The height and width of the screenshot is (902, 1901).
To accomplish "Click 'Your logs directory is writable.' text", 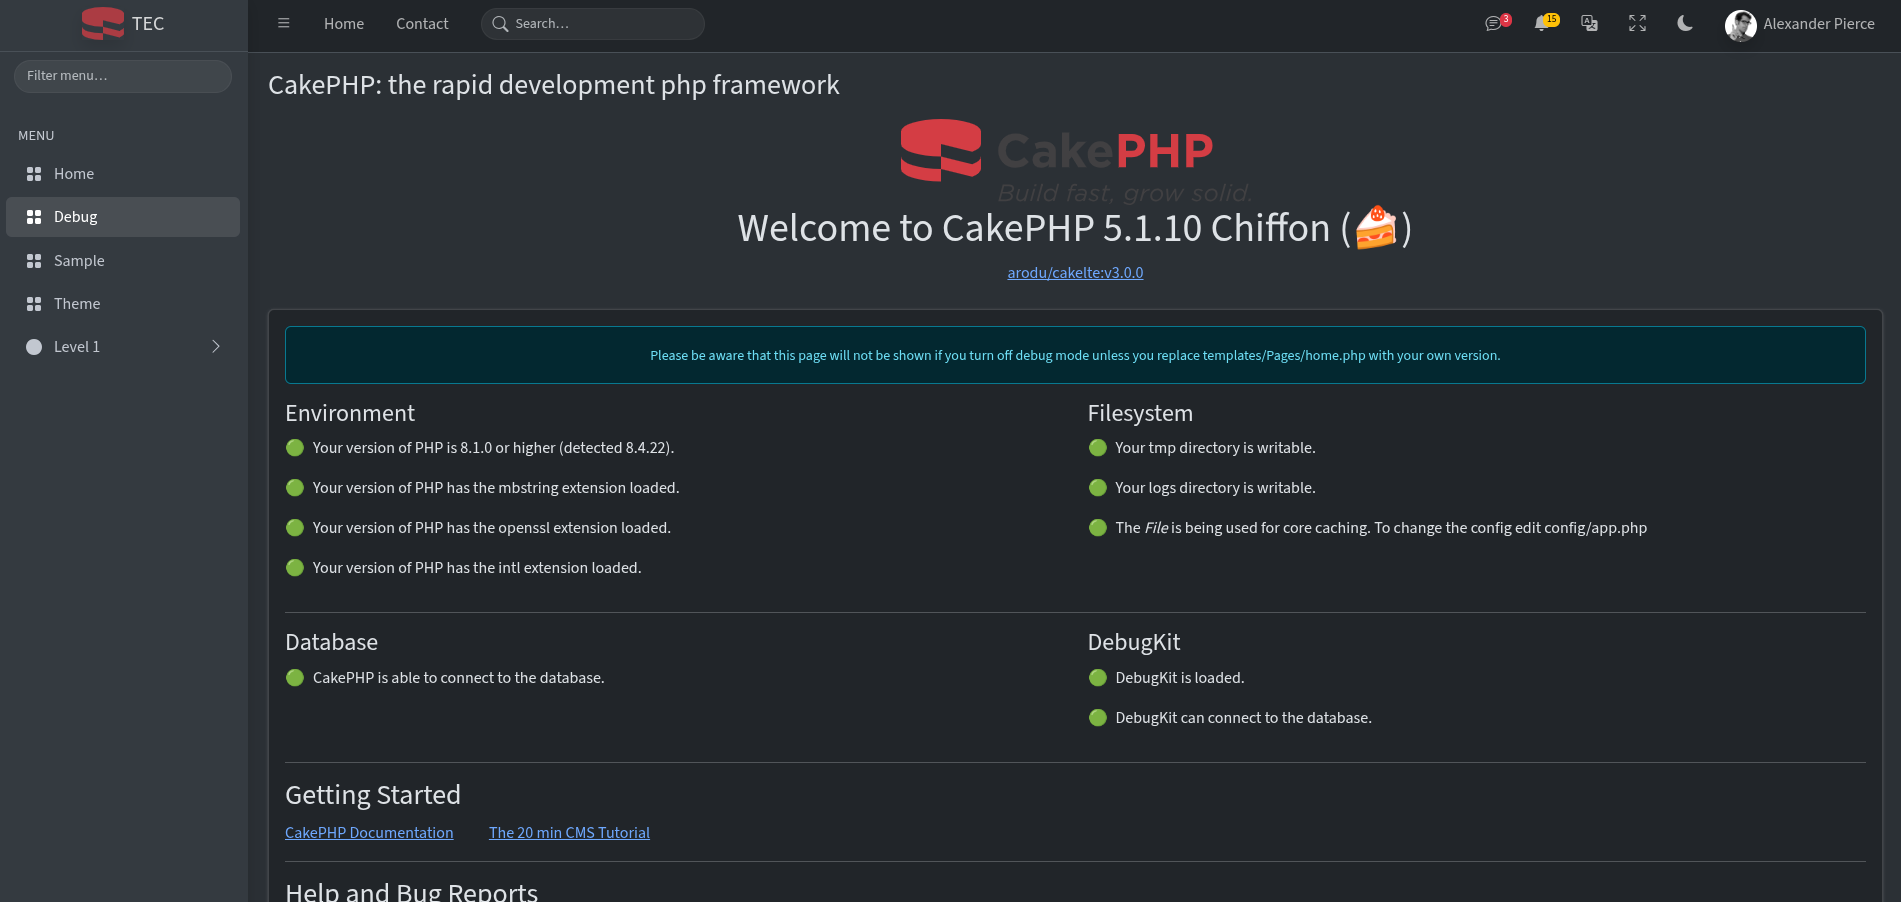I will [x=1215, y=488].
